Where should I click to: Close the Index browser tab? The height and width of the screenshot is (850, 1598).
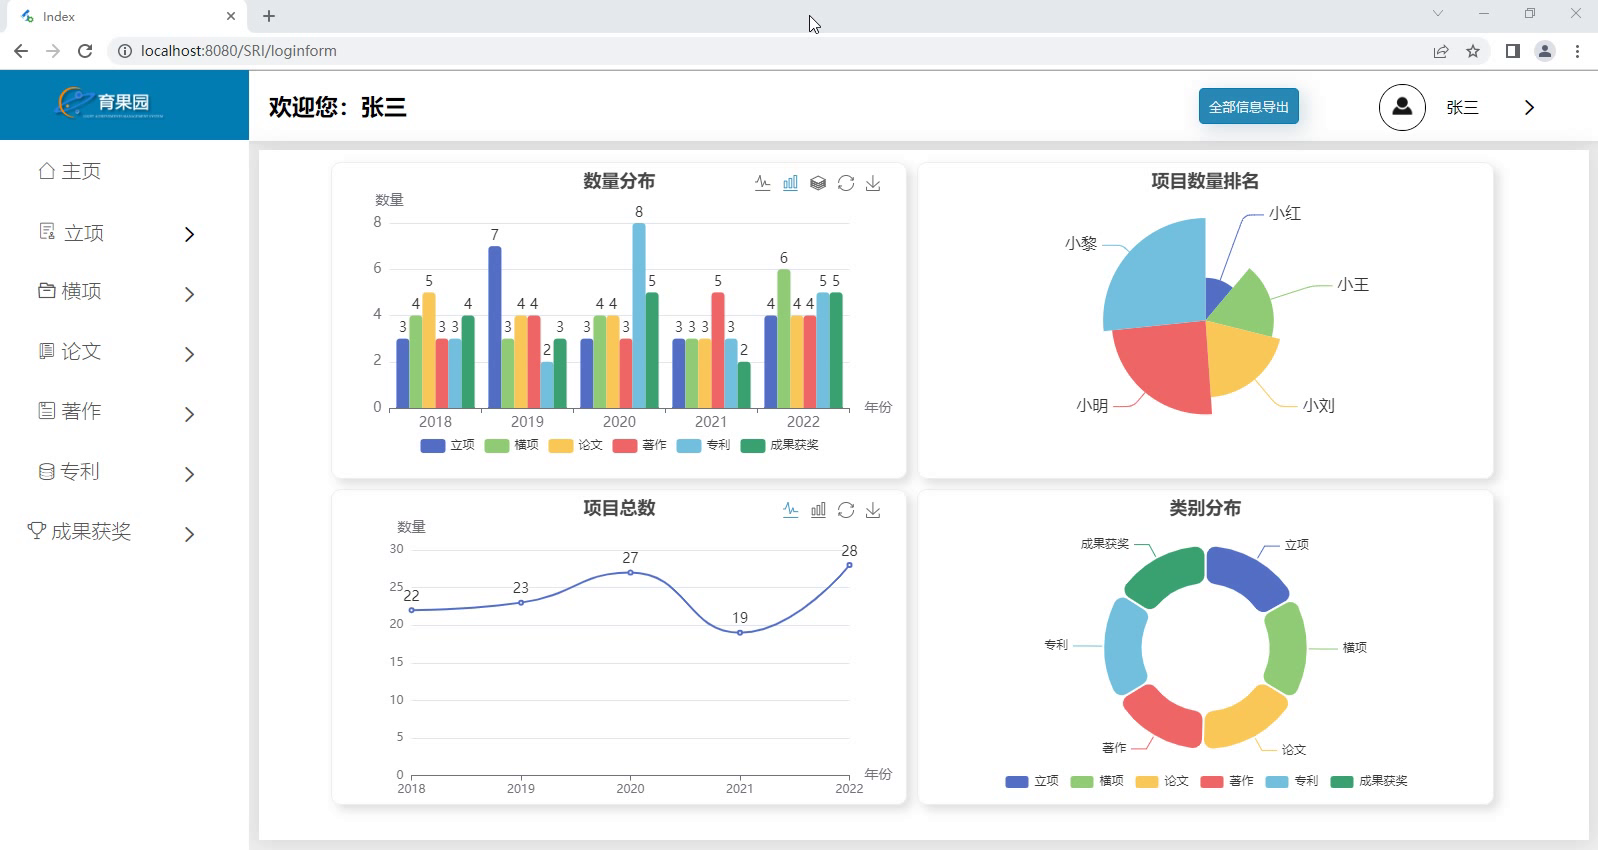point(231,16)
